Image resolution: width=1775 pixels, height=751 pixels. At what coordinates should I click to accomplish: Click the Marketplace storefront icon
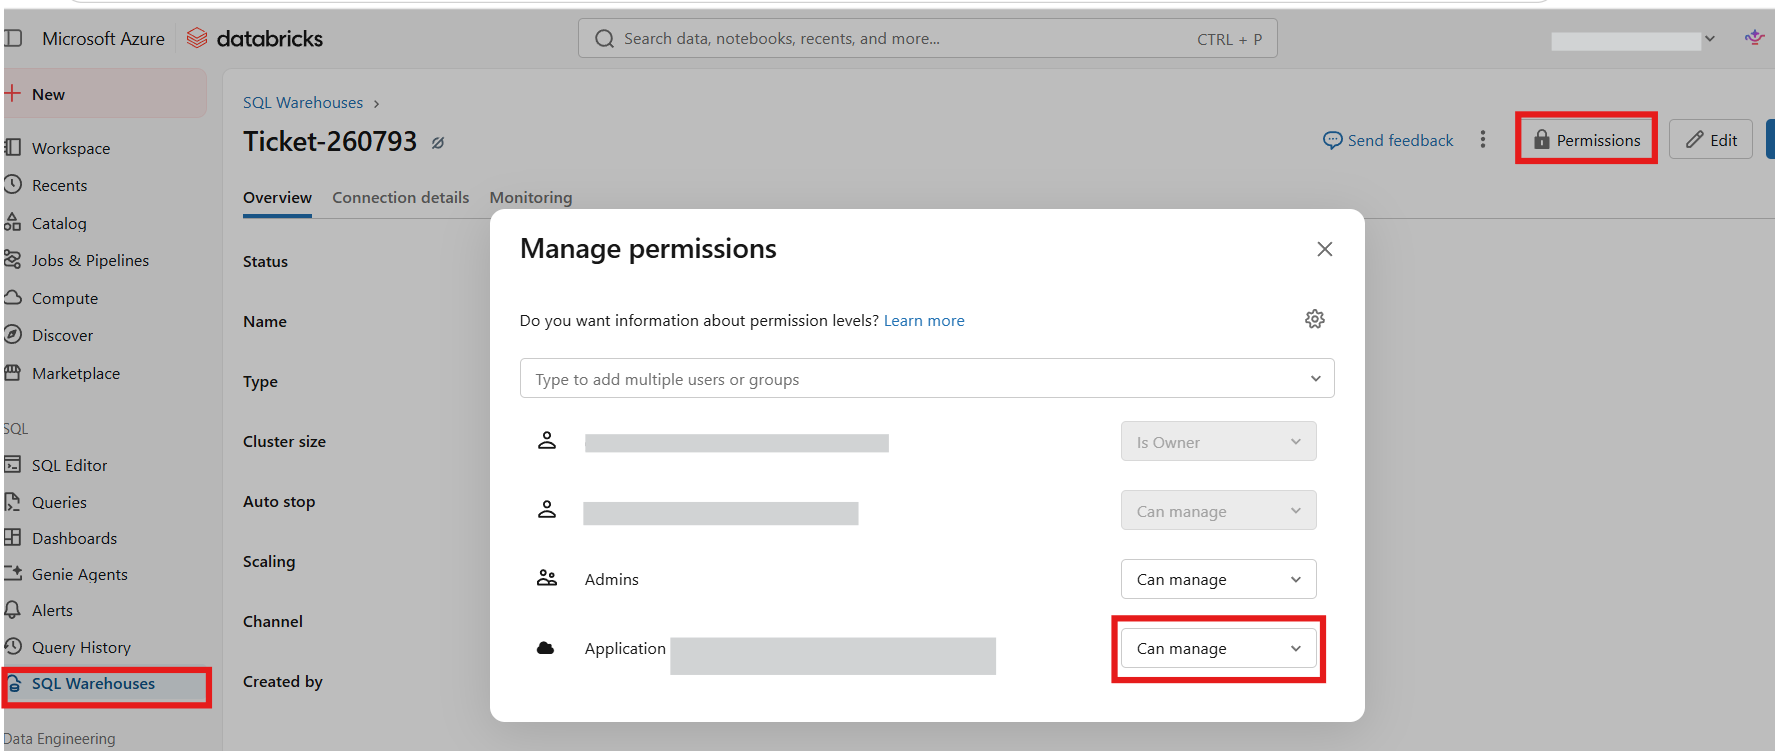13,373
